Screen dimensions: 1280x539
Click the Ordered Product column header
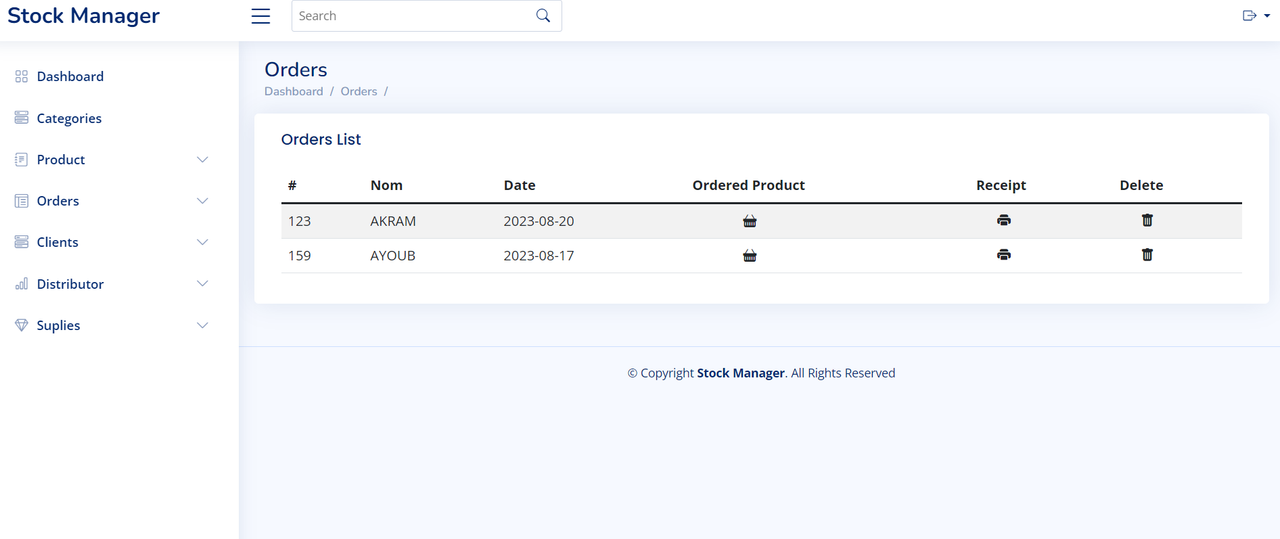(749, 185)
